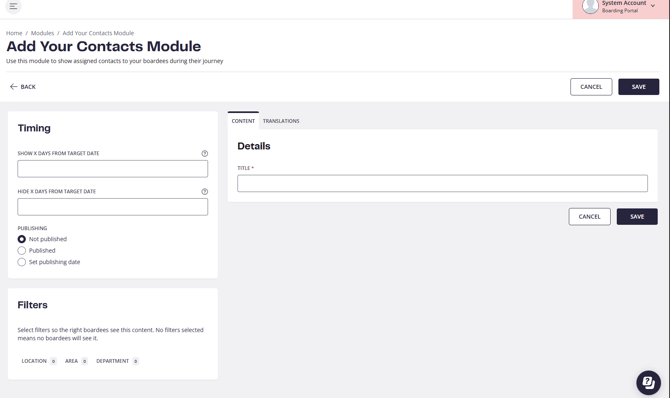This screenshot has width=670, height=398.
Task: Switch to the CONTENT tab
Action: [243, 121]
